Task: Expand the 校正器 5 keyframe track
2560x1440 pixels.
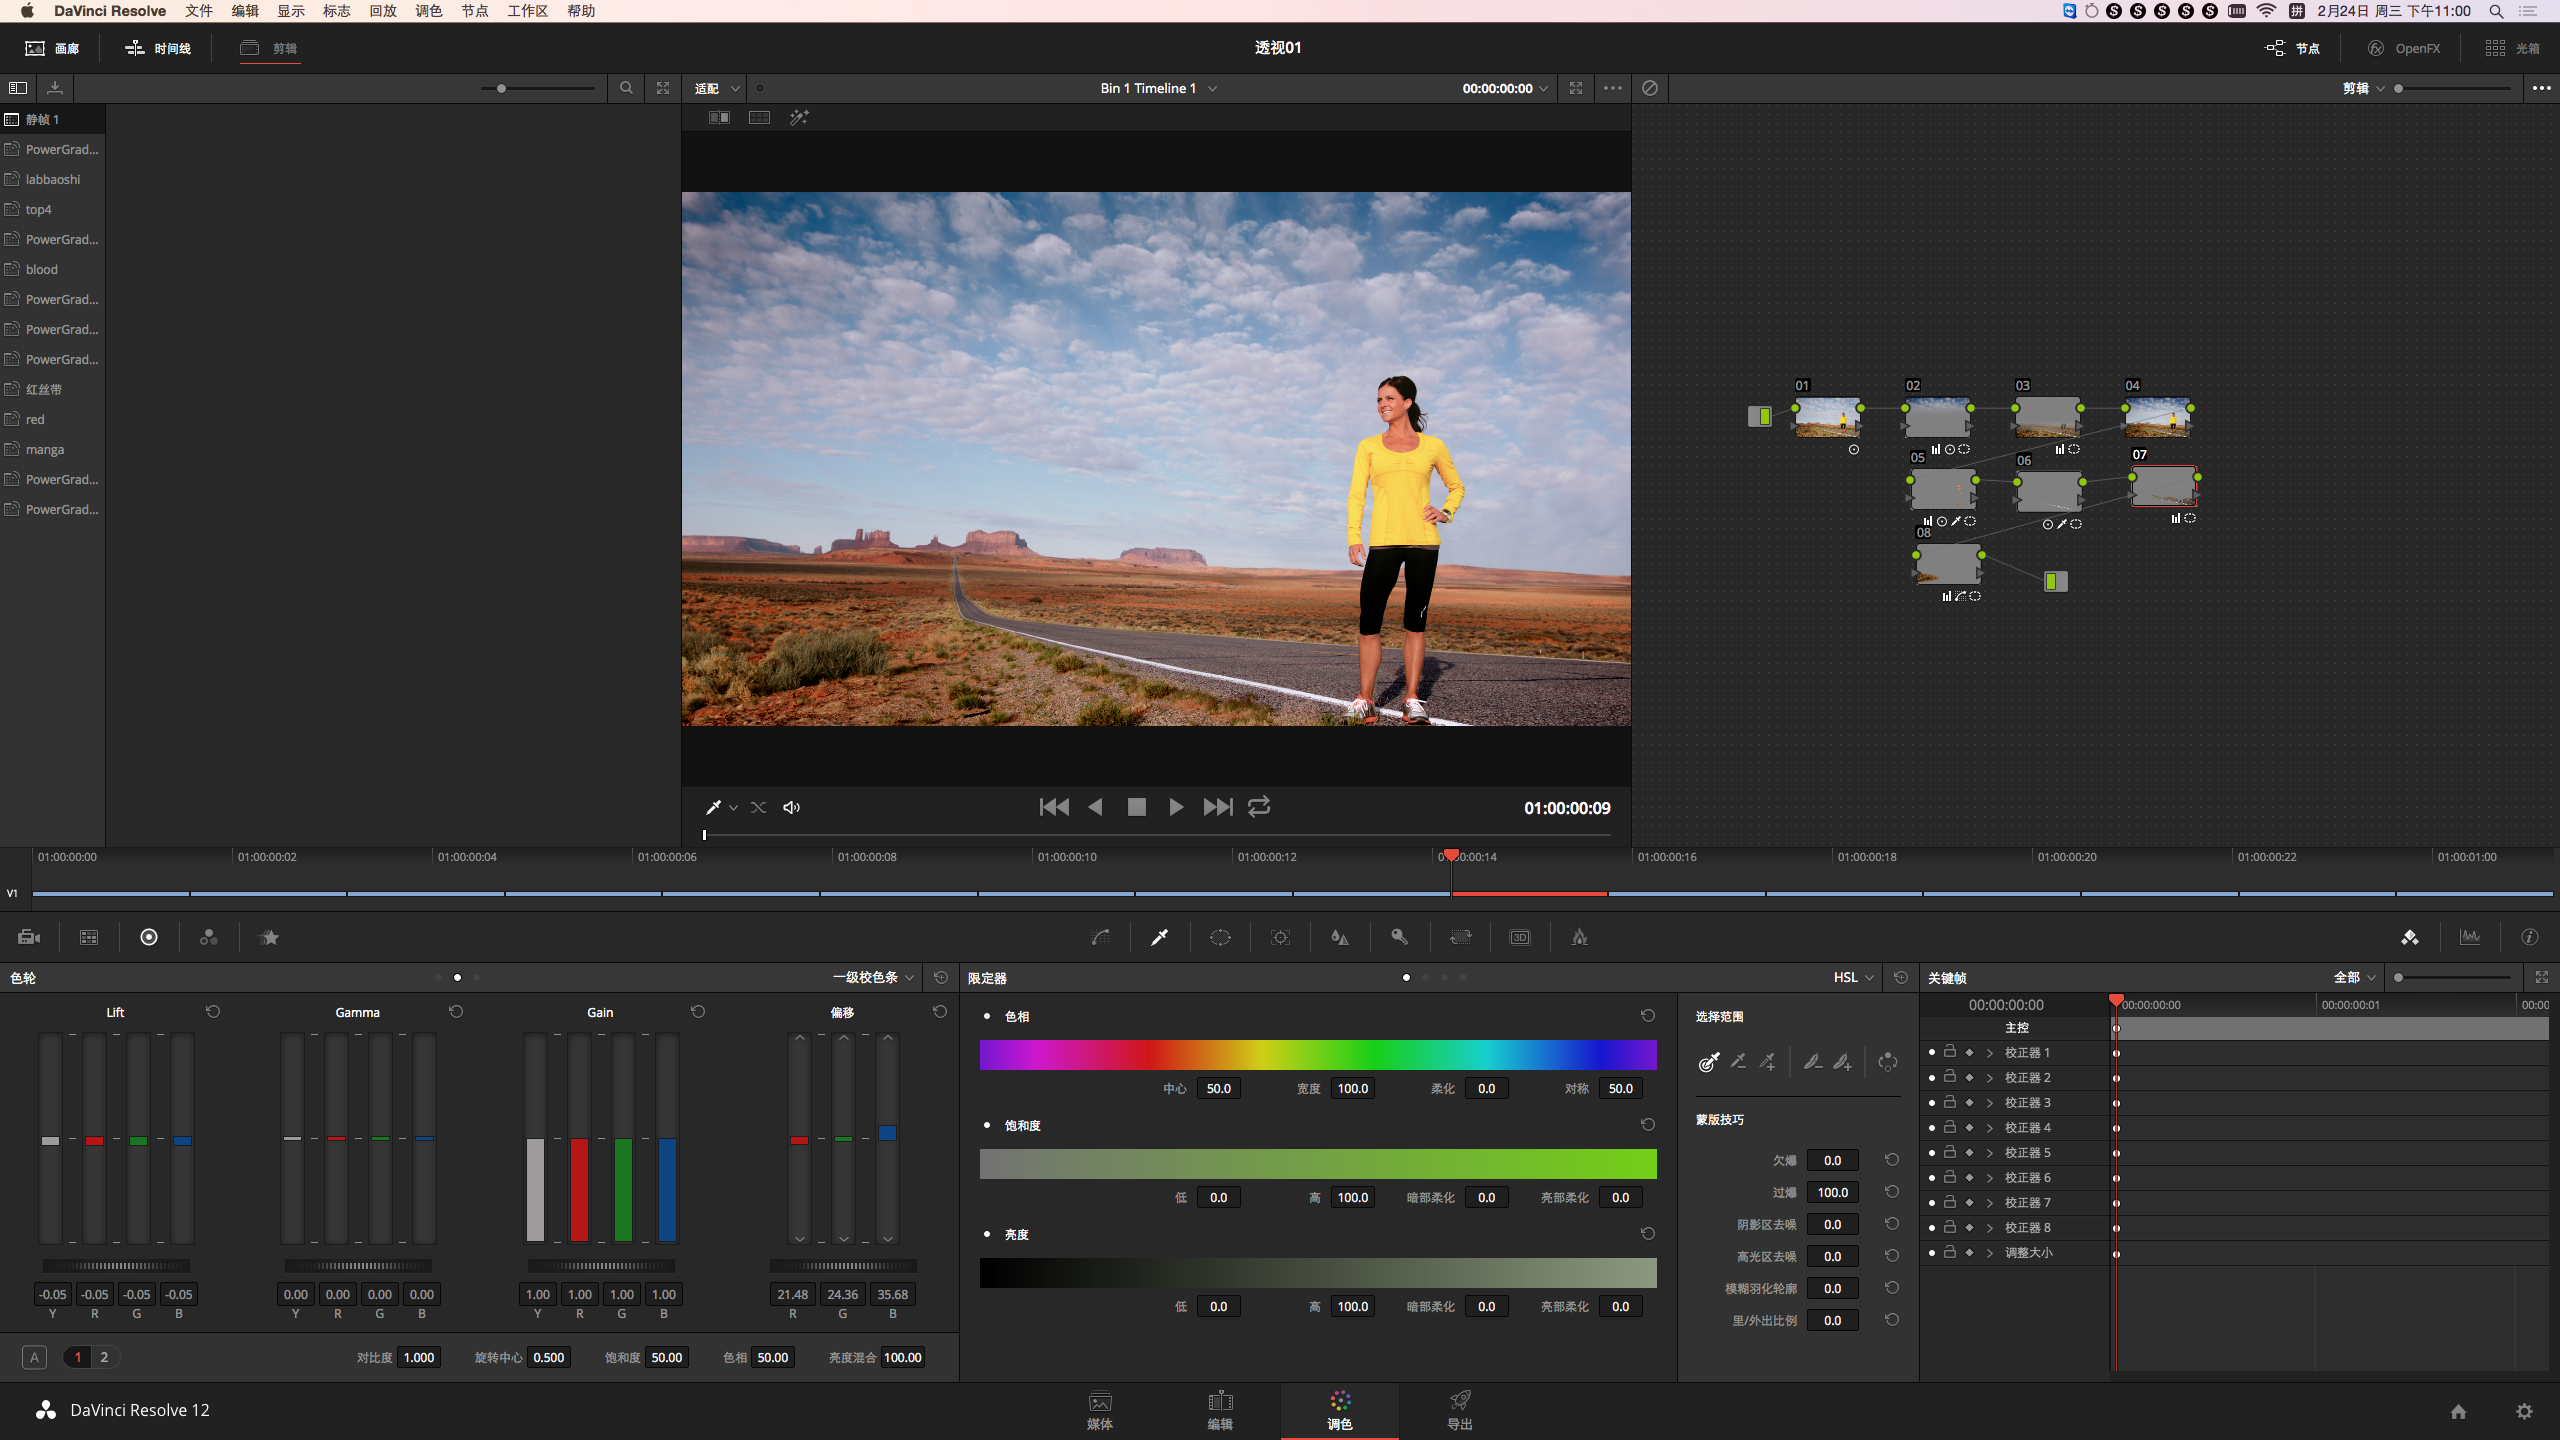Action: click(x=1990, y=1152)
